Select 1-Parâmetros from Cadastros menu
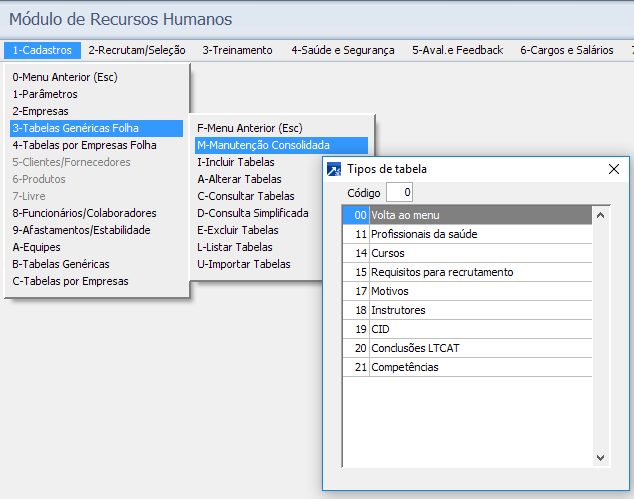Screen dimensions: 634x499 (45, 94)
